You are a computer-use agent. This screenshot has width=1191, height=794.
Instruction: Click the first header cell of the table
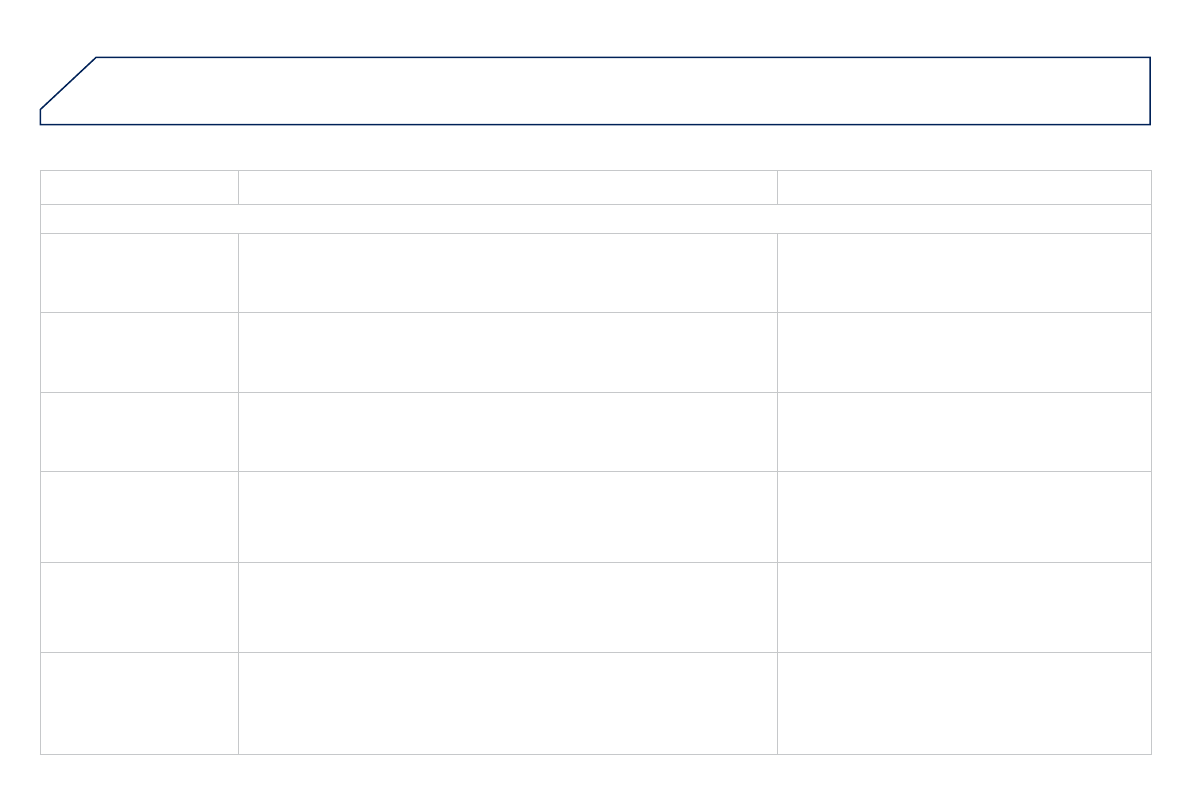tap(139, 187)
